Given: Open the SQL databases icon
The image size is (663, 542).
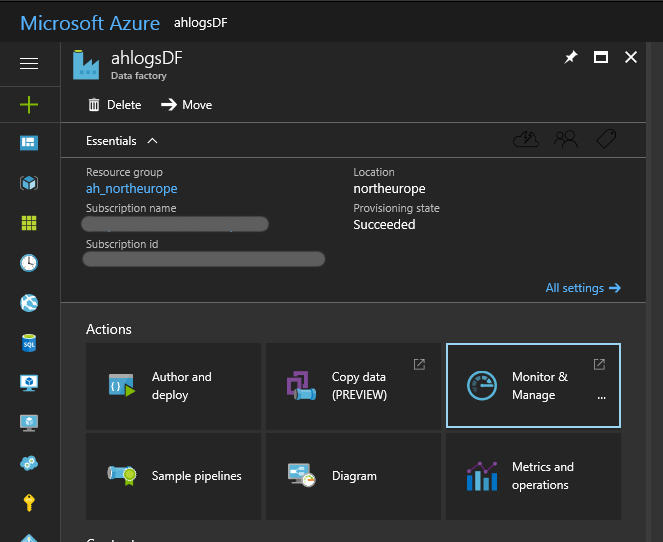Looking at the screenshot, I should 29,343.
